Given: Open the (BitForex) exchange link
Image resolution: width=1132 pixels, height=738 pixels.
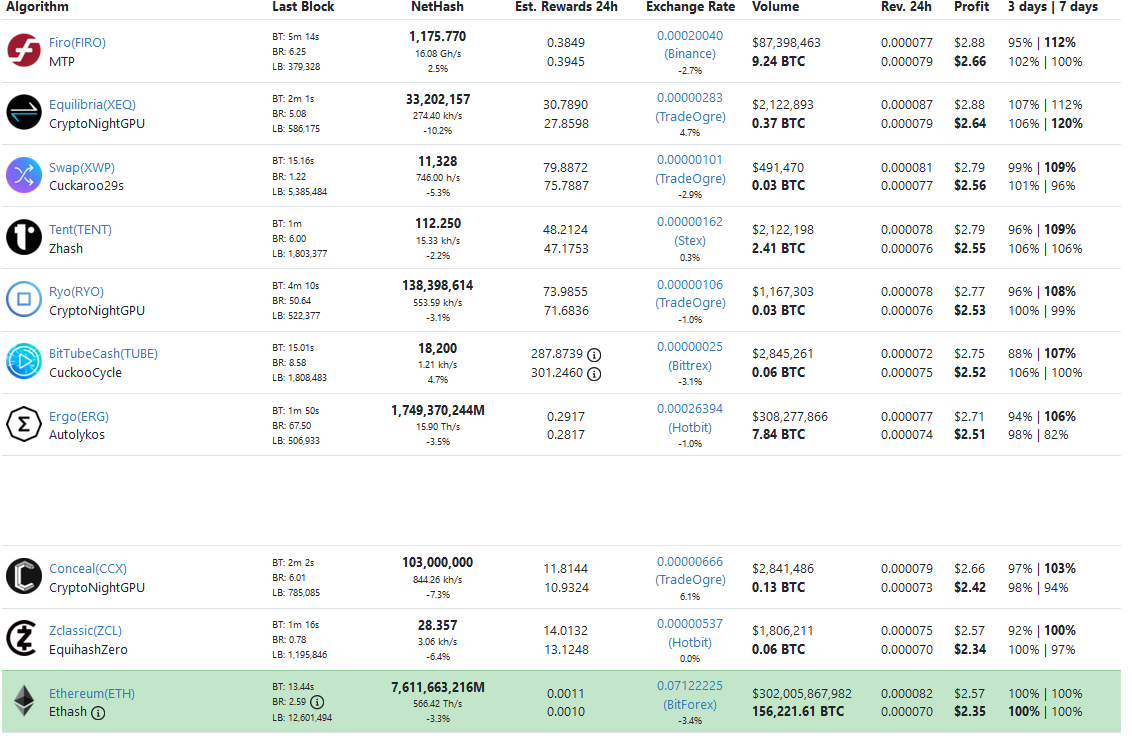Looking at the screenshot, I should coord(690,705).
